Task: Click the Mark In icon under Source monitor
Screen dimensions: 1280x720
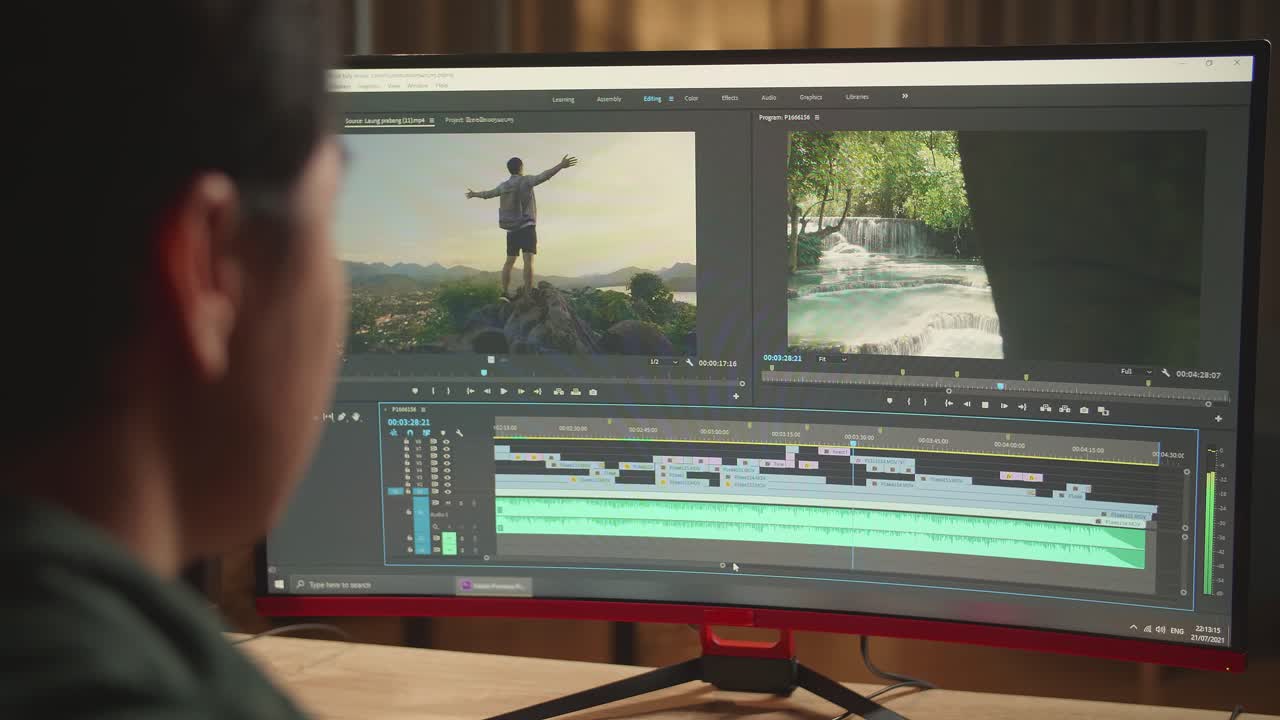Action: coord(432,390)
